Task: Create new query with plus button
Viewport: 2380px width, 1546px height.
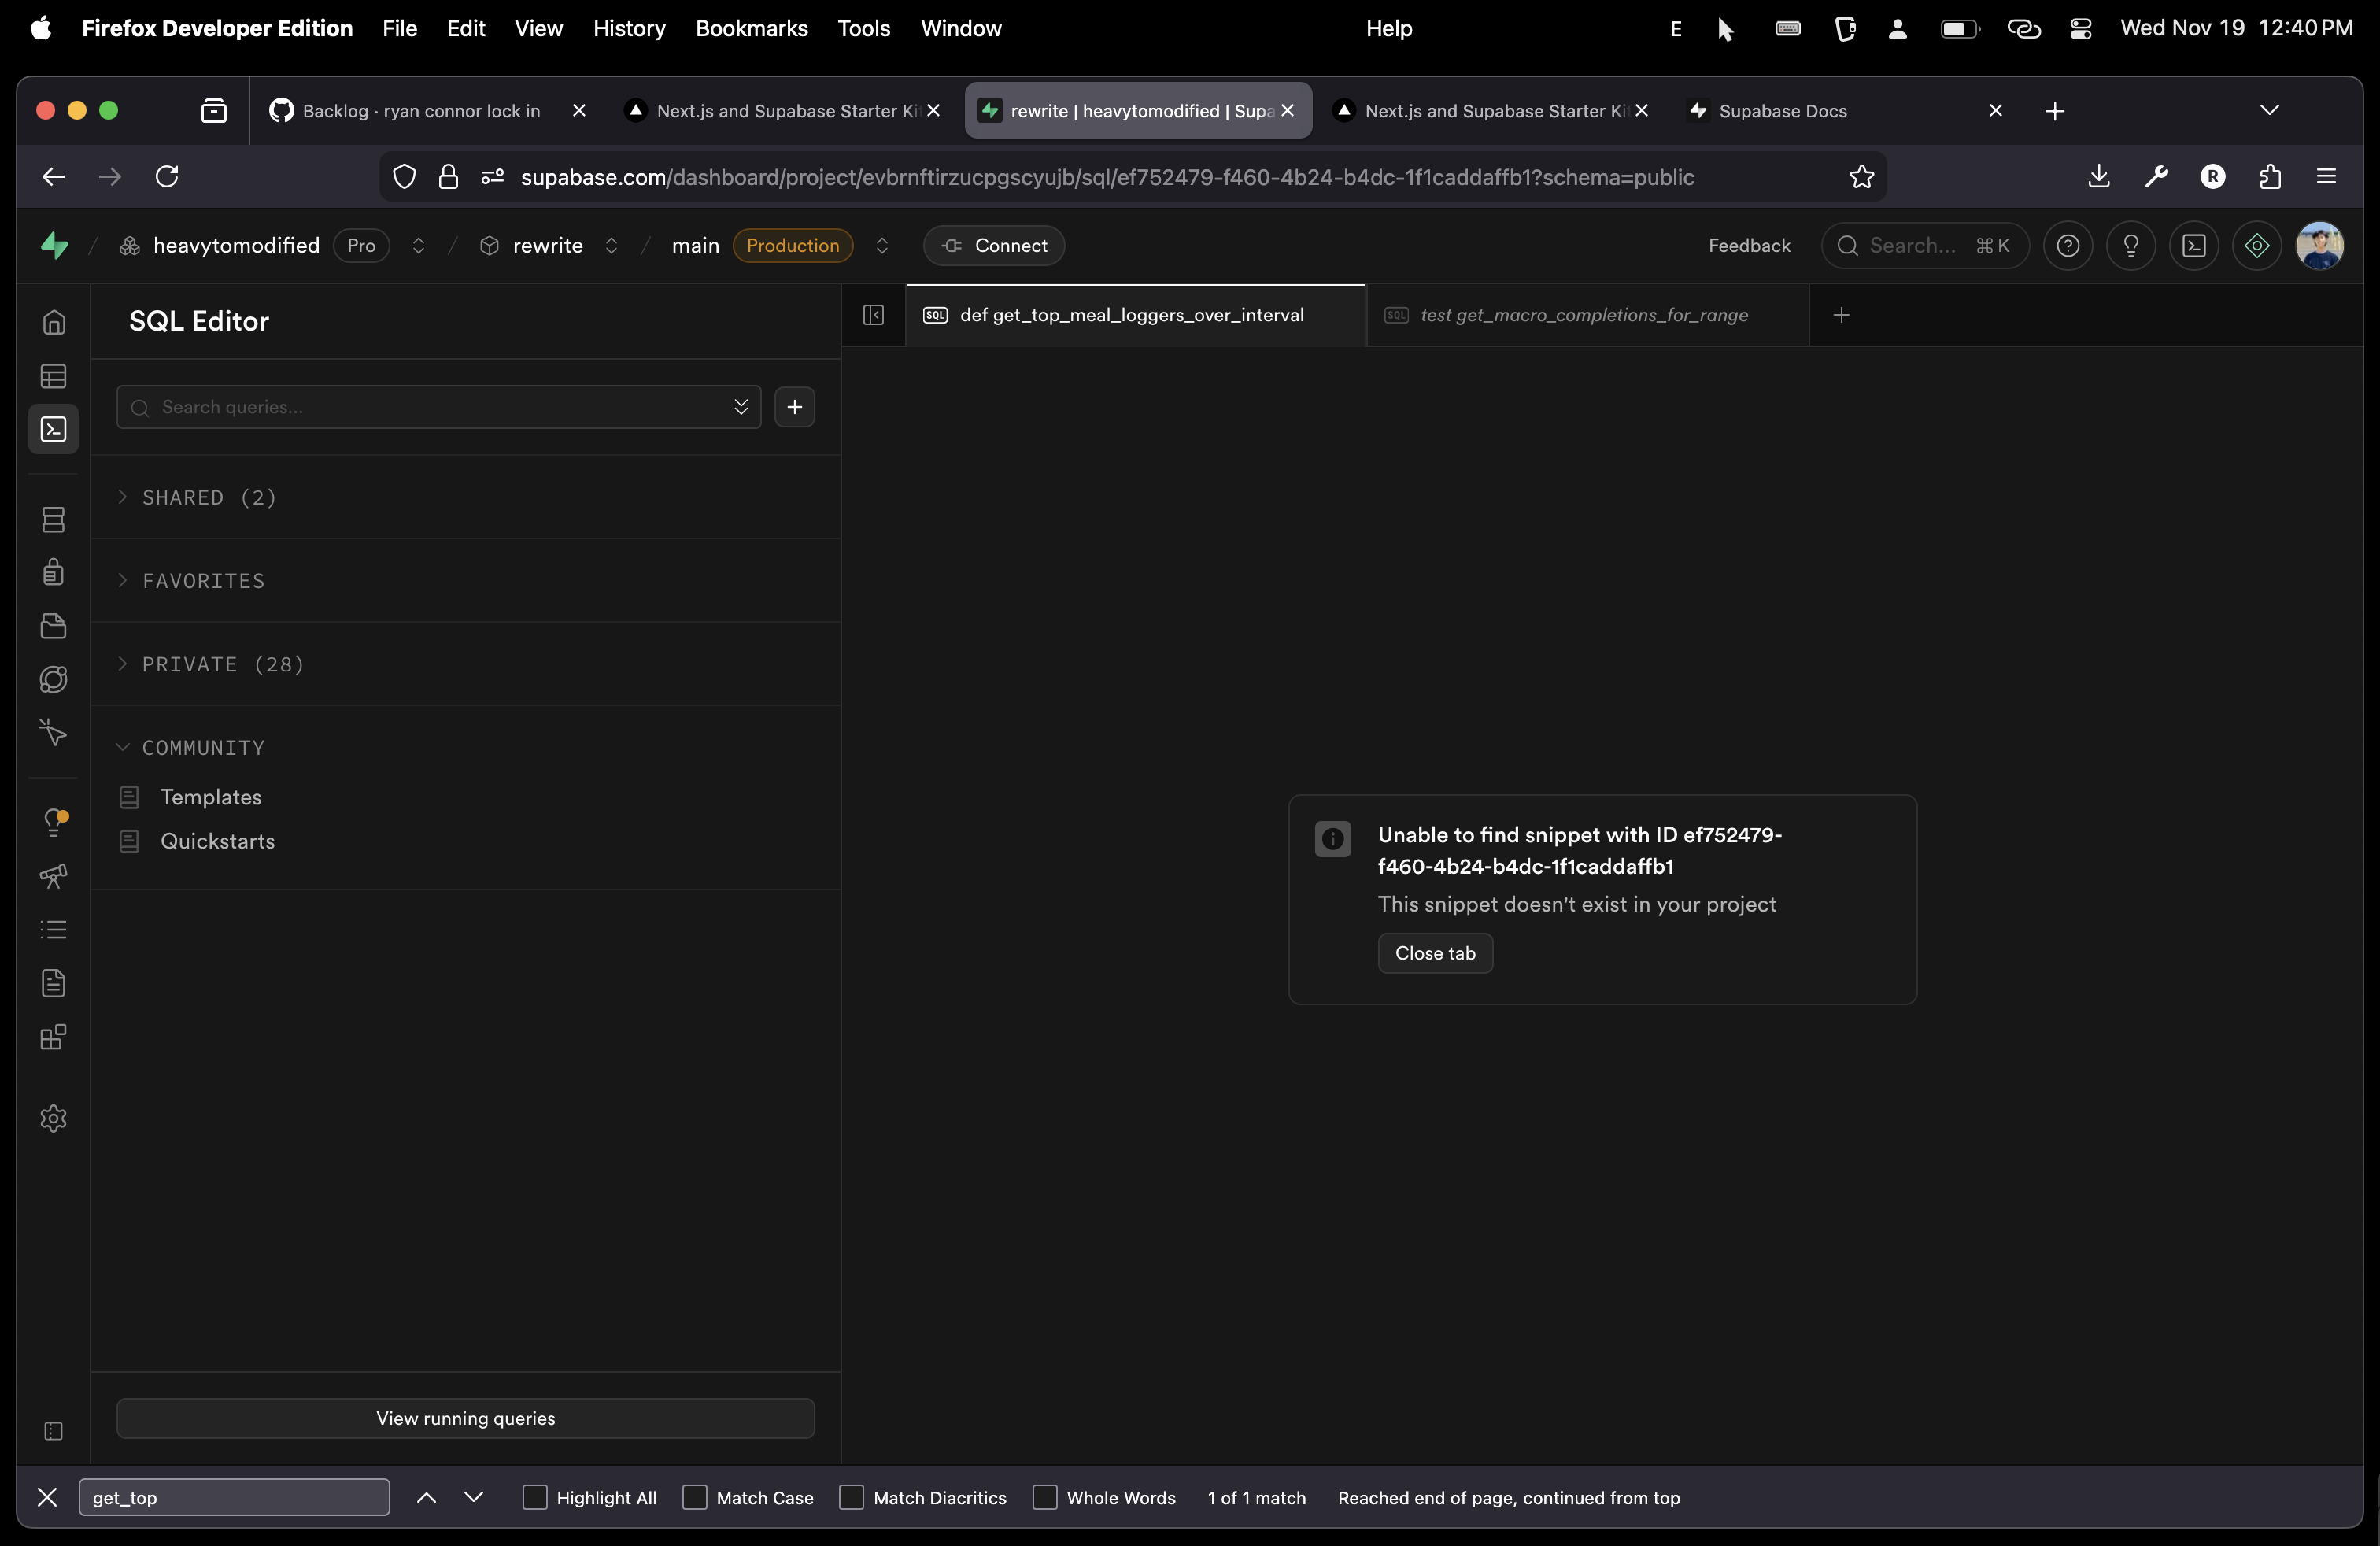Action: (794, 407)
